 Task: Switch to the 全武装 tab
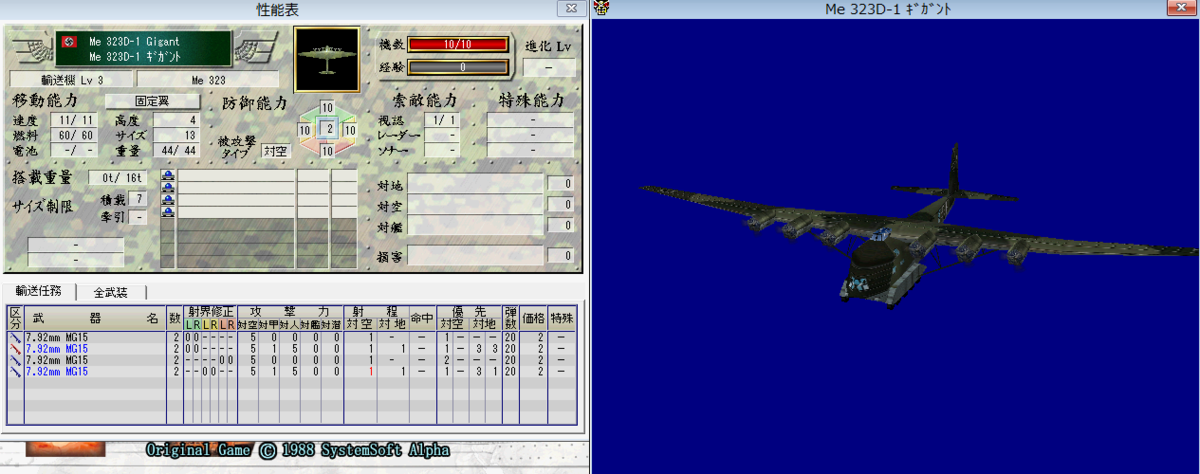pos(110,292)
